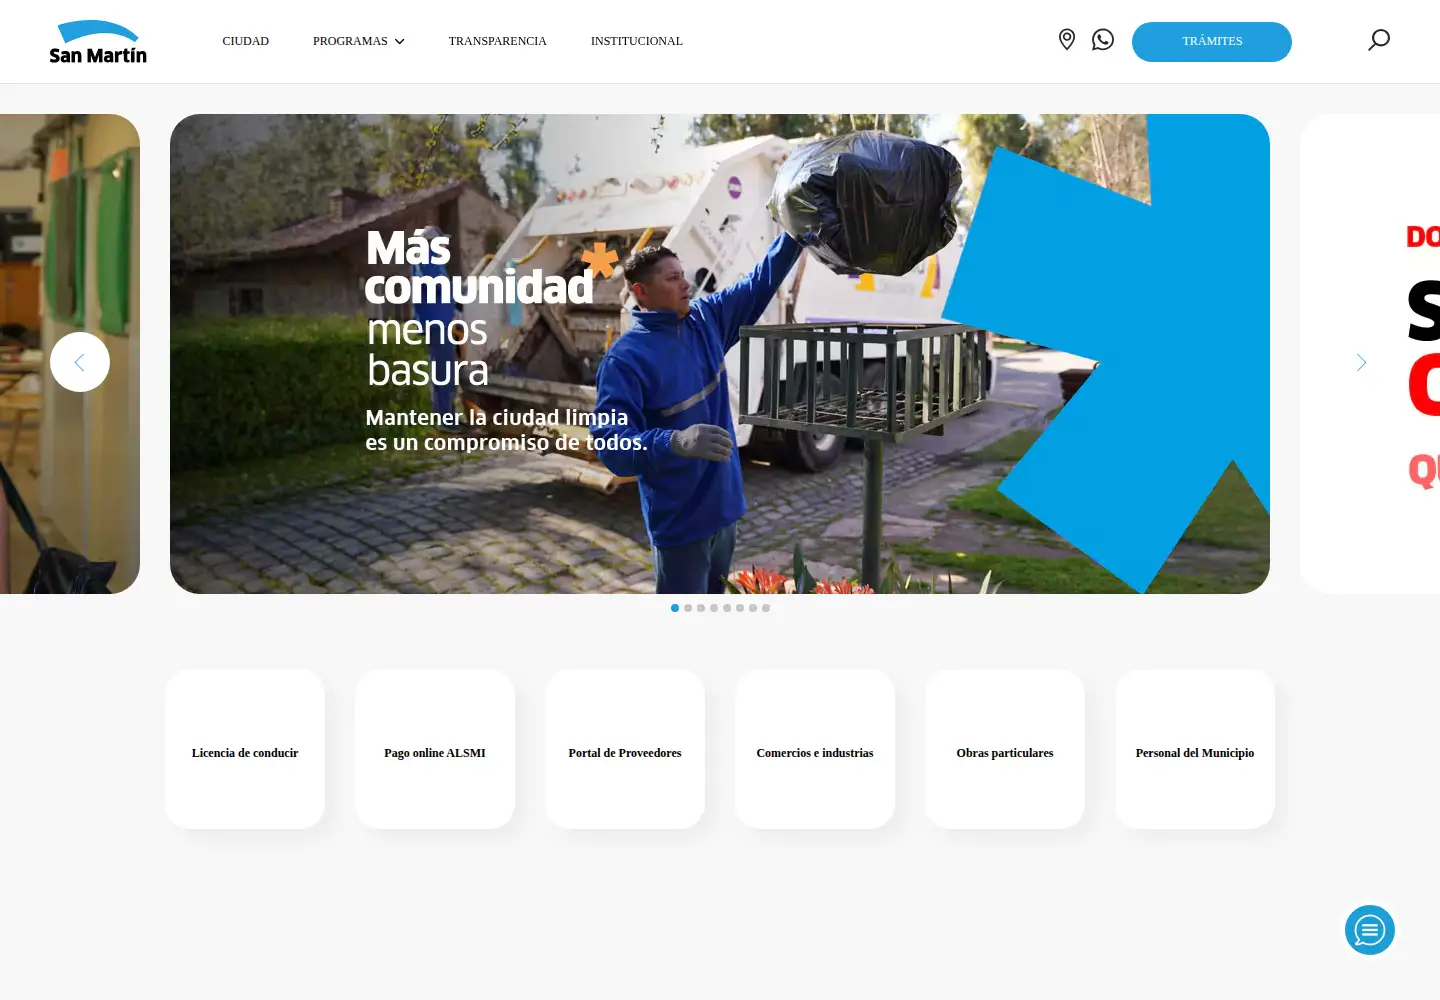
Task: Select the last carousel pagination dot
Action: point(766,608)
